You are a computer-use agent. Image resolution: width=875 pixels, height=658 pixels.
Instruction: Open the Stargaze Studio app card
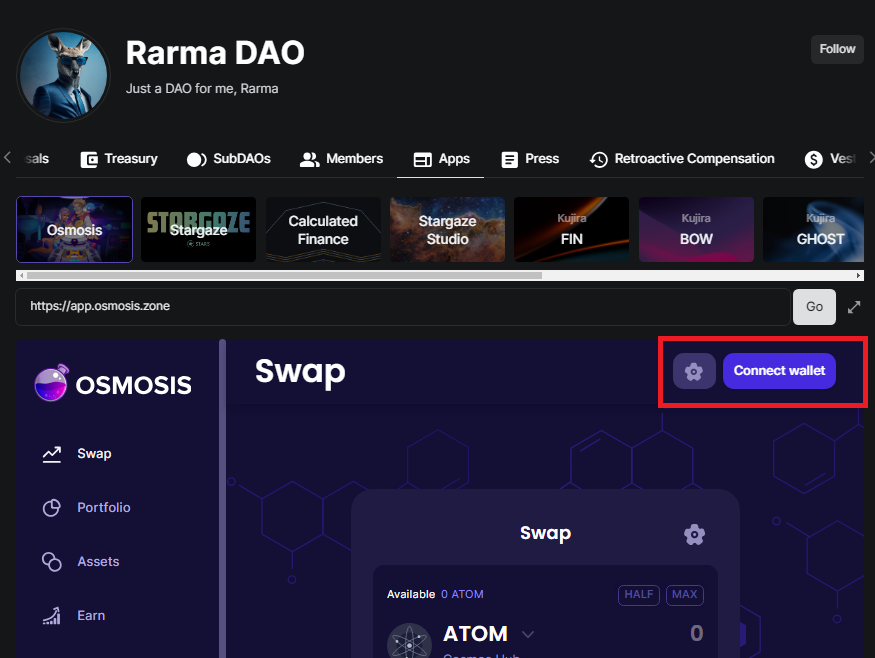click(448, 229)
